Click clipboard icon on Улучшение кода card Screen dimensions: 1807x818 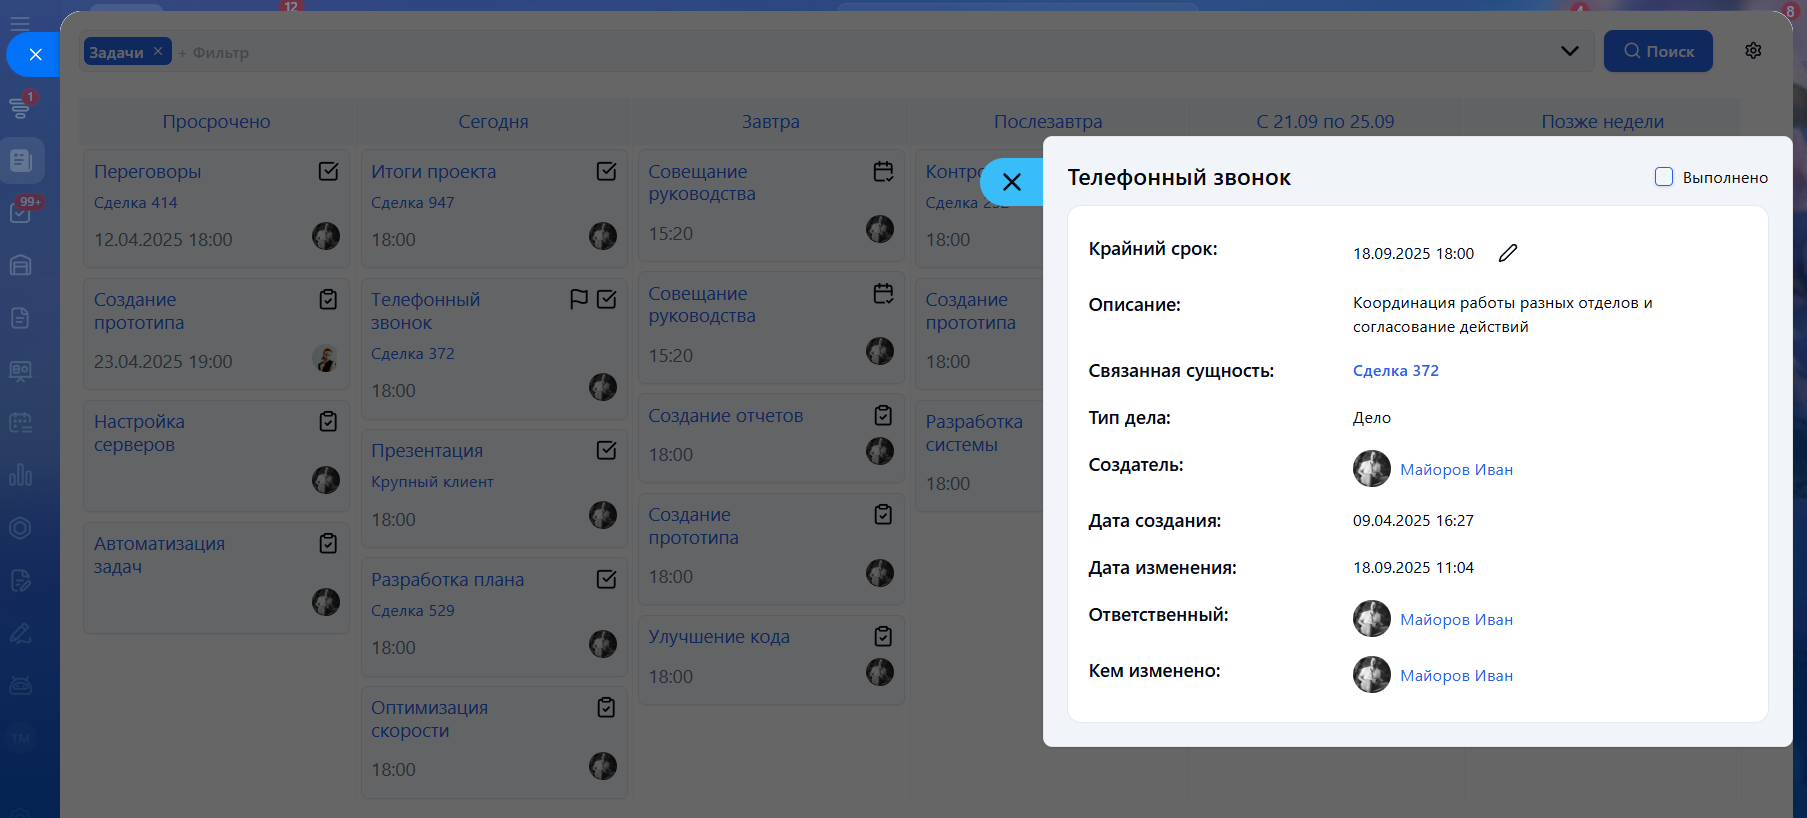(x=883, y=636)
